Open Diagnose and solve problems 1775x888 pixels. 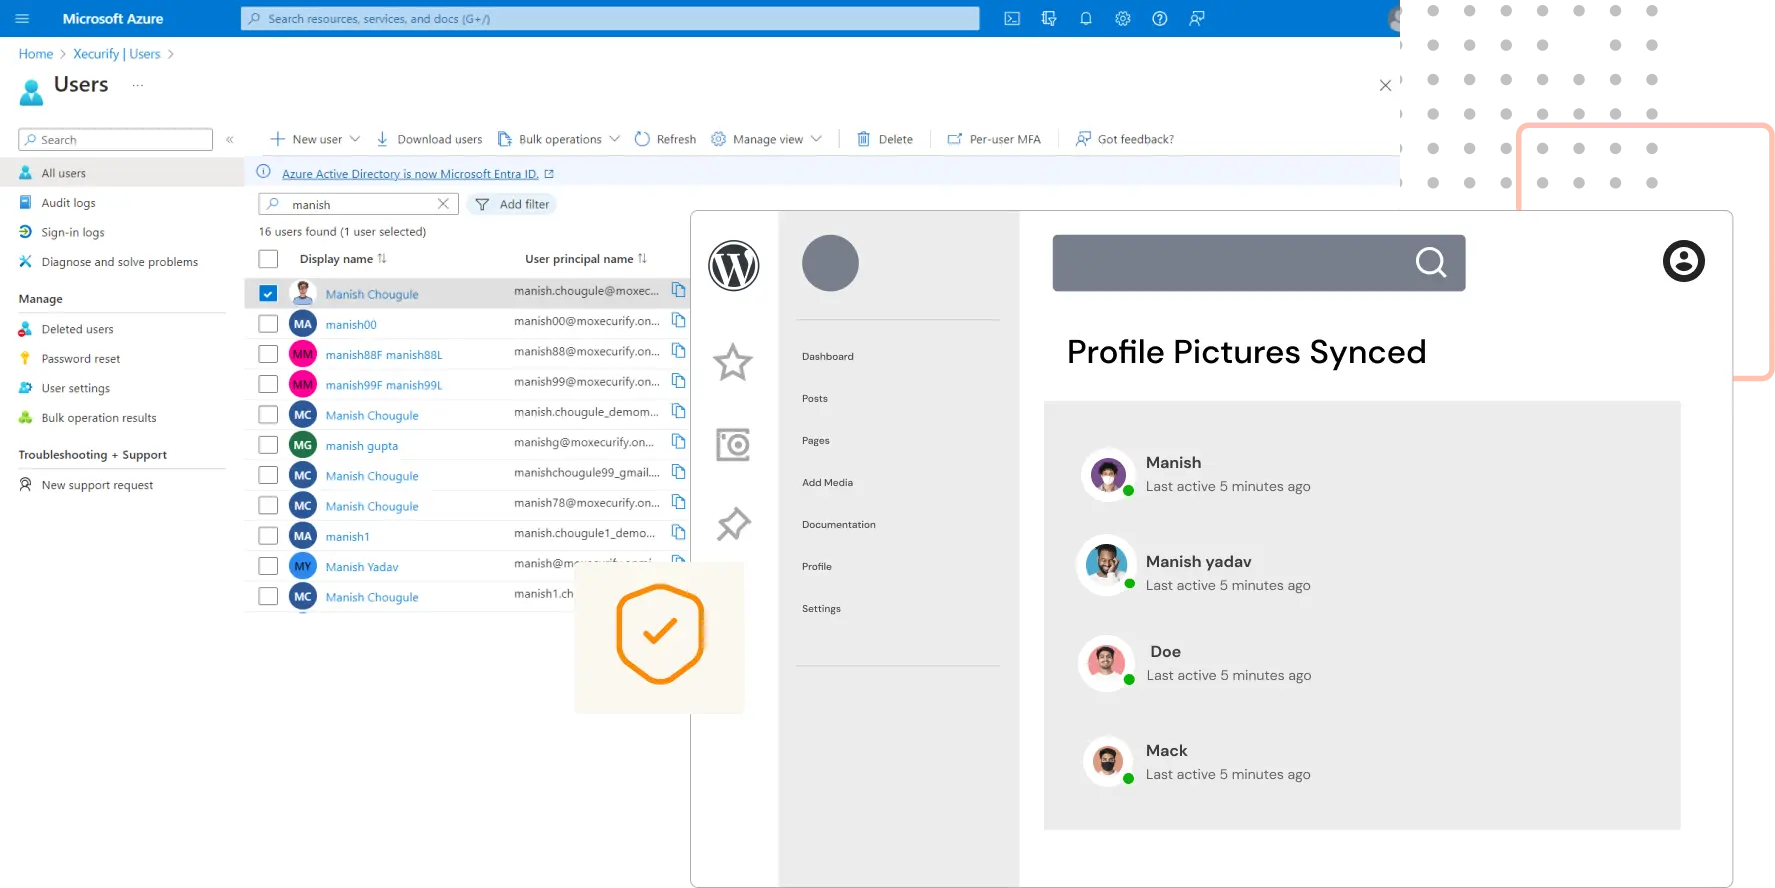tap(119, 262)
